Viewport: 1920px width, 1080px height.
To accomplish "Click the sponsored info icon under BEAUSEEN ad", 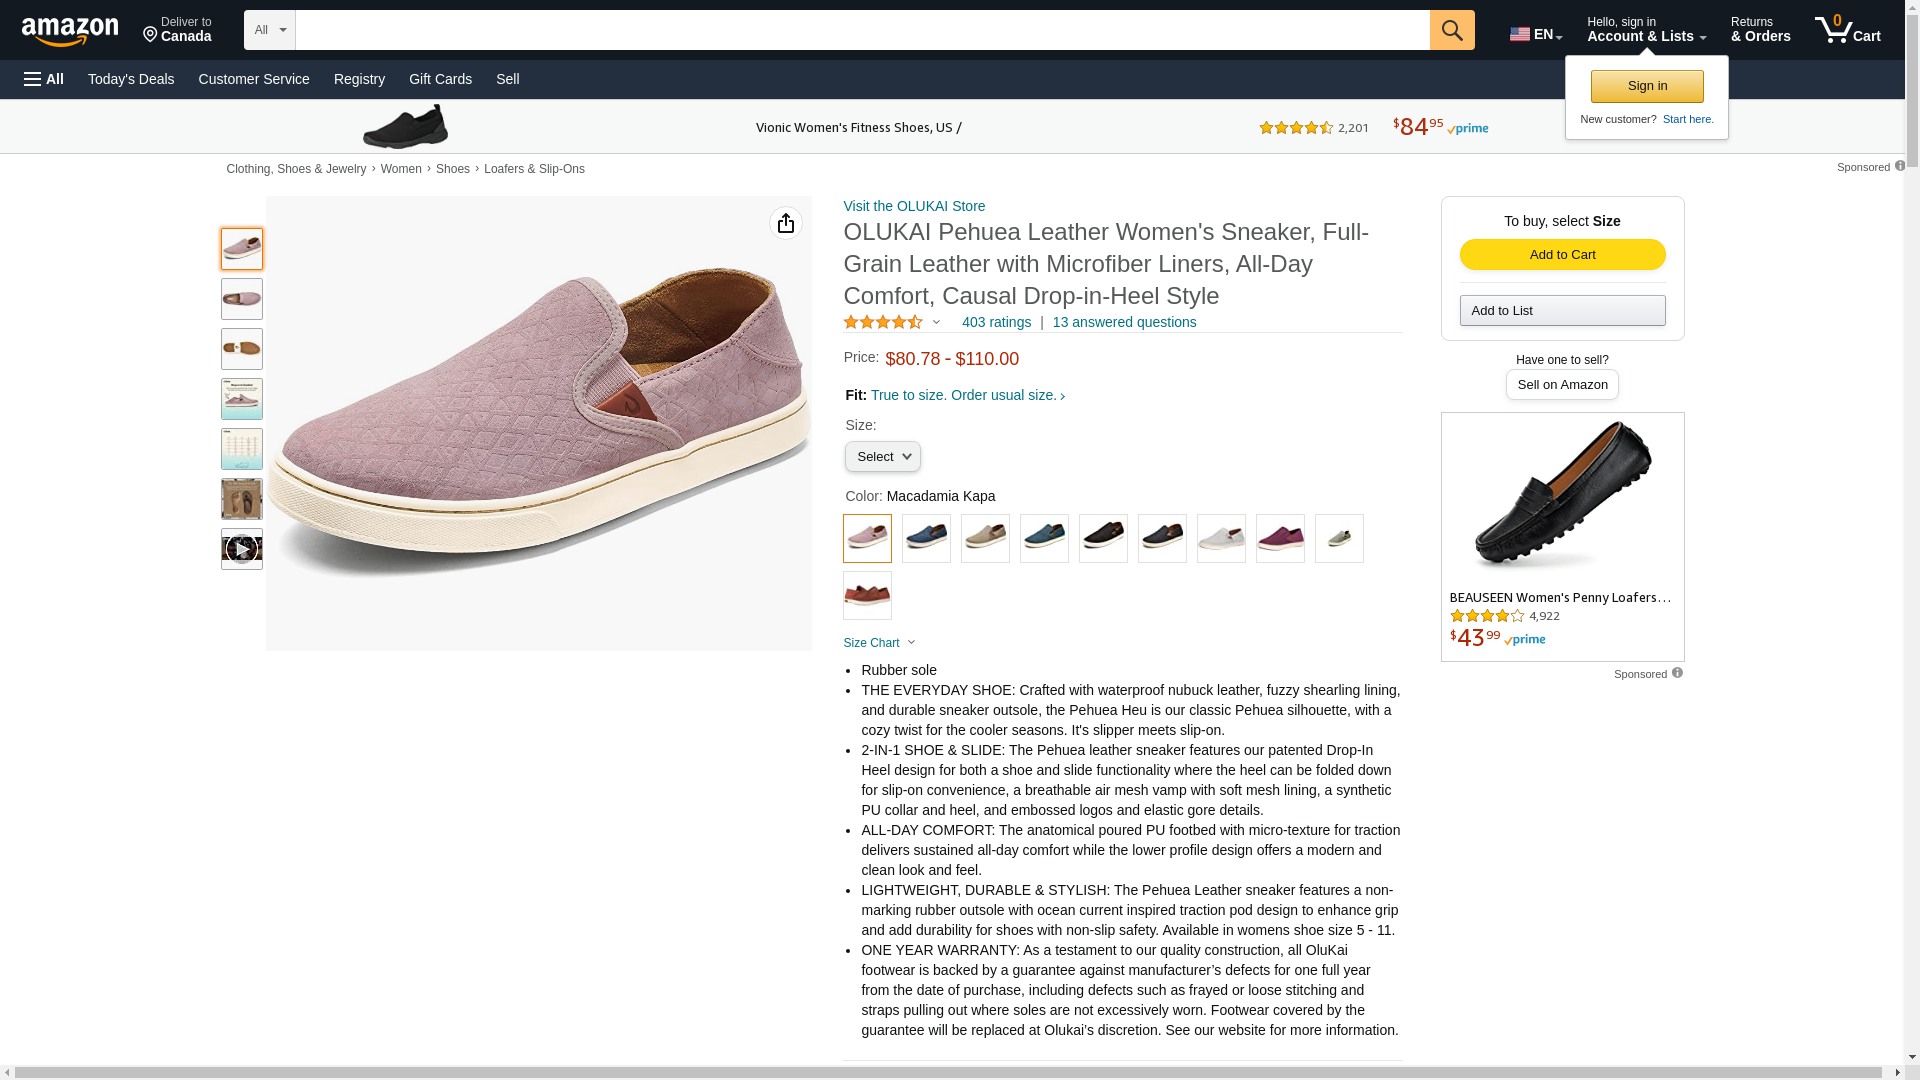I will 1677,673.
